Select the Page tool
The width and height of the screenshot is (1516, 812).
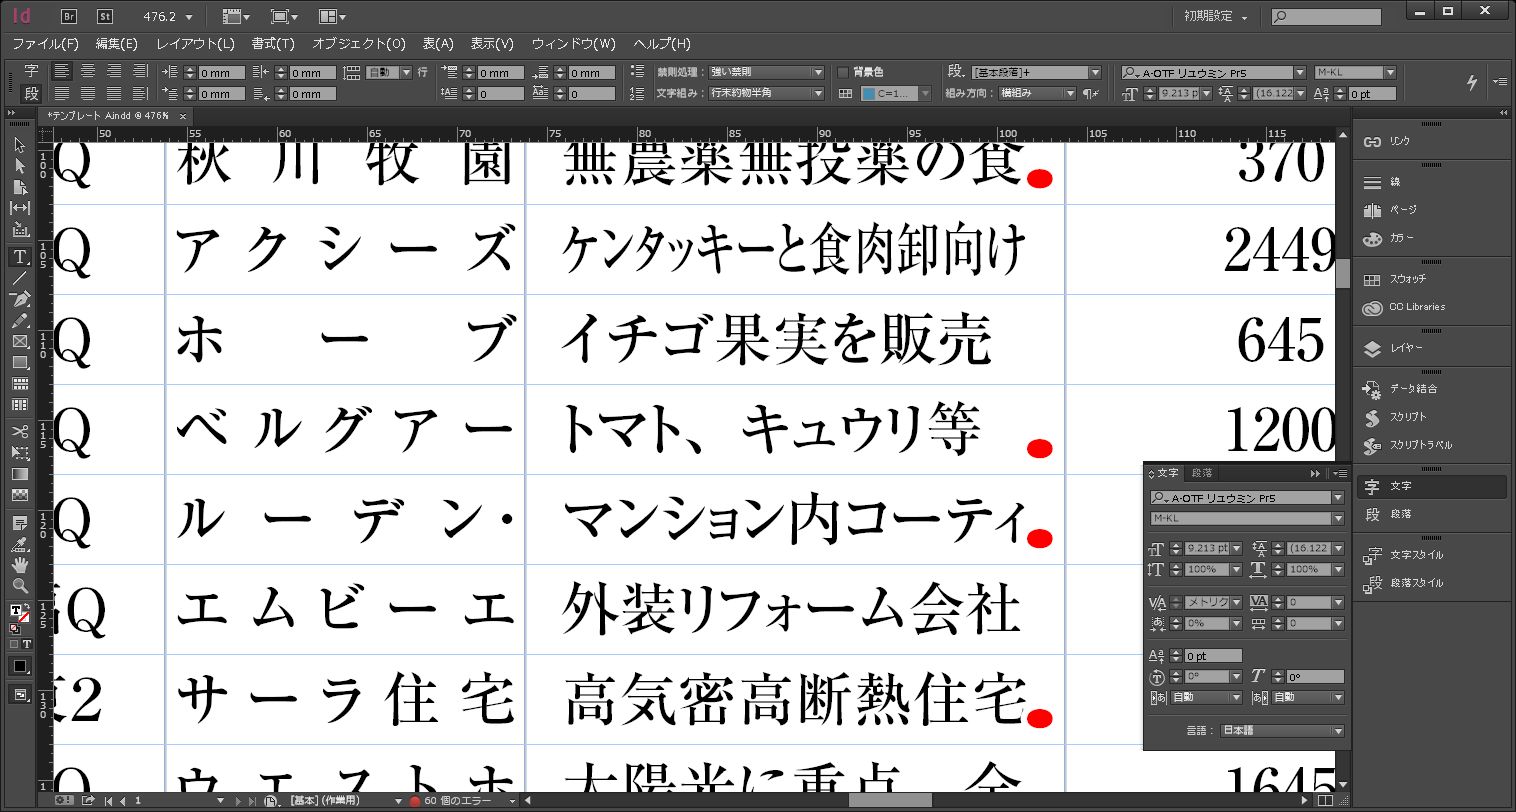pos(19,187)
